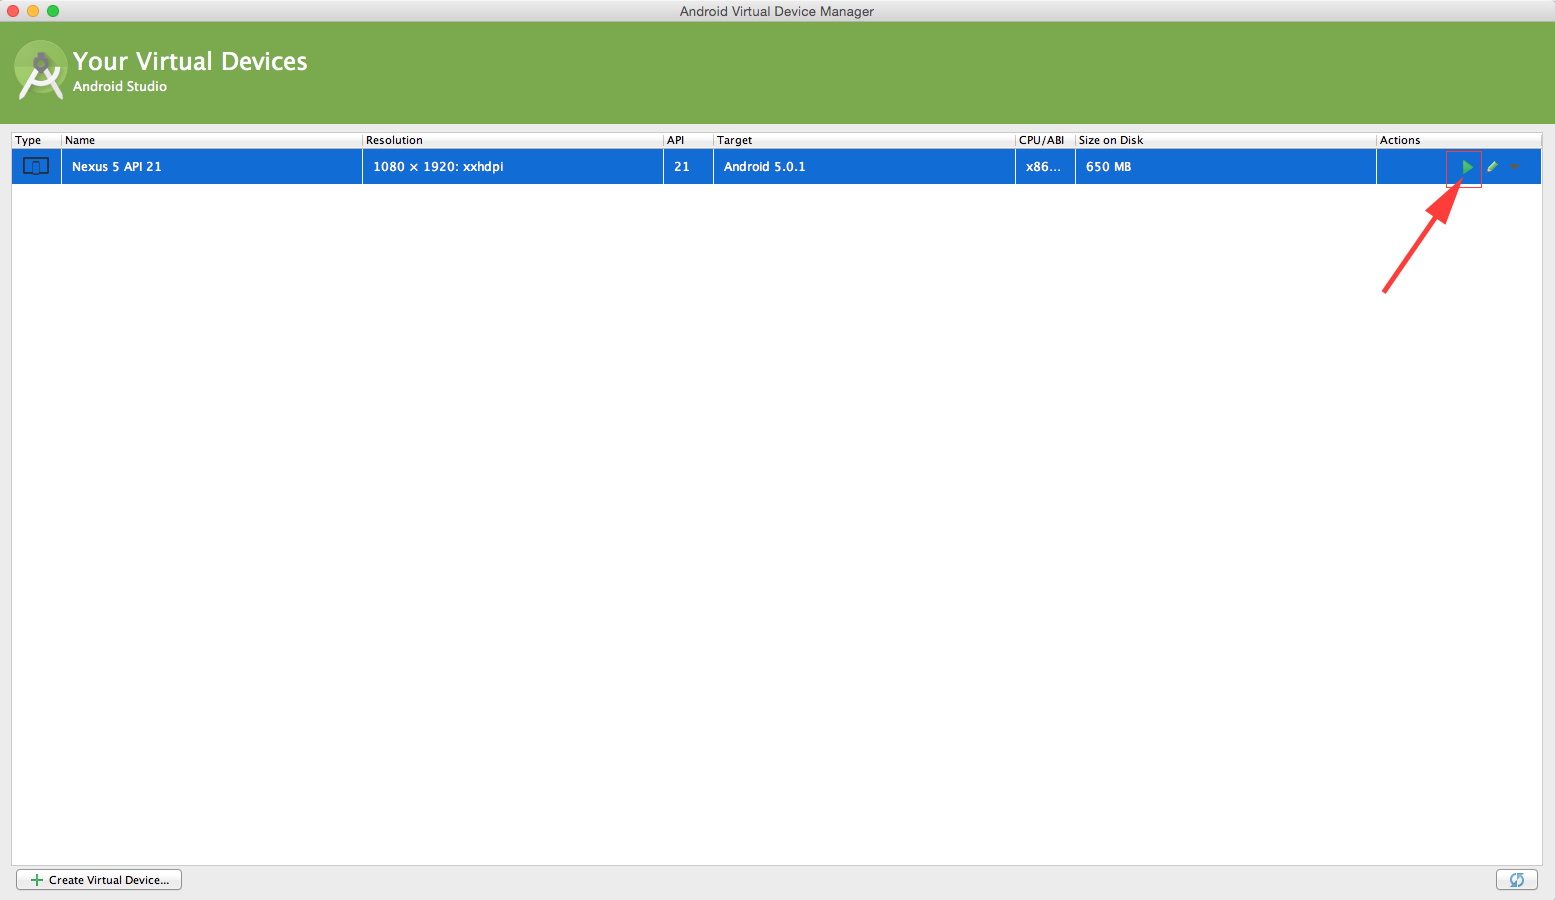Image resolution: width=1555 pixels, height=900 pixels.
Task: Maximize the AVD Manager window
Action: tap(53, 11)
